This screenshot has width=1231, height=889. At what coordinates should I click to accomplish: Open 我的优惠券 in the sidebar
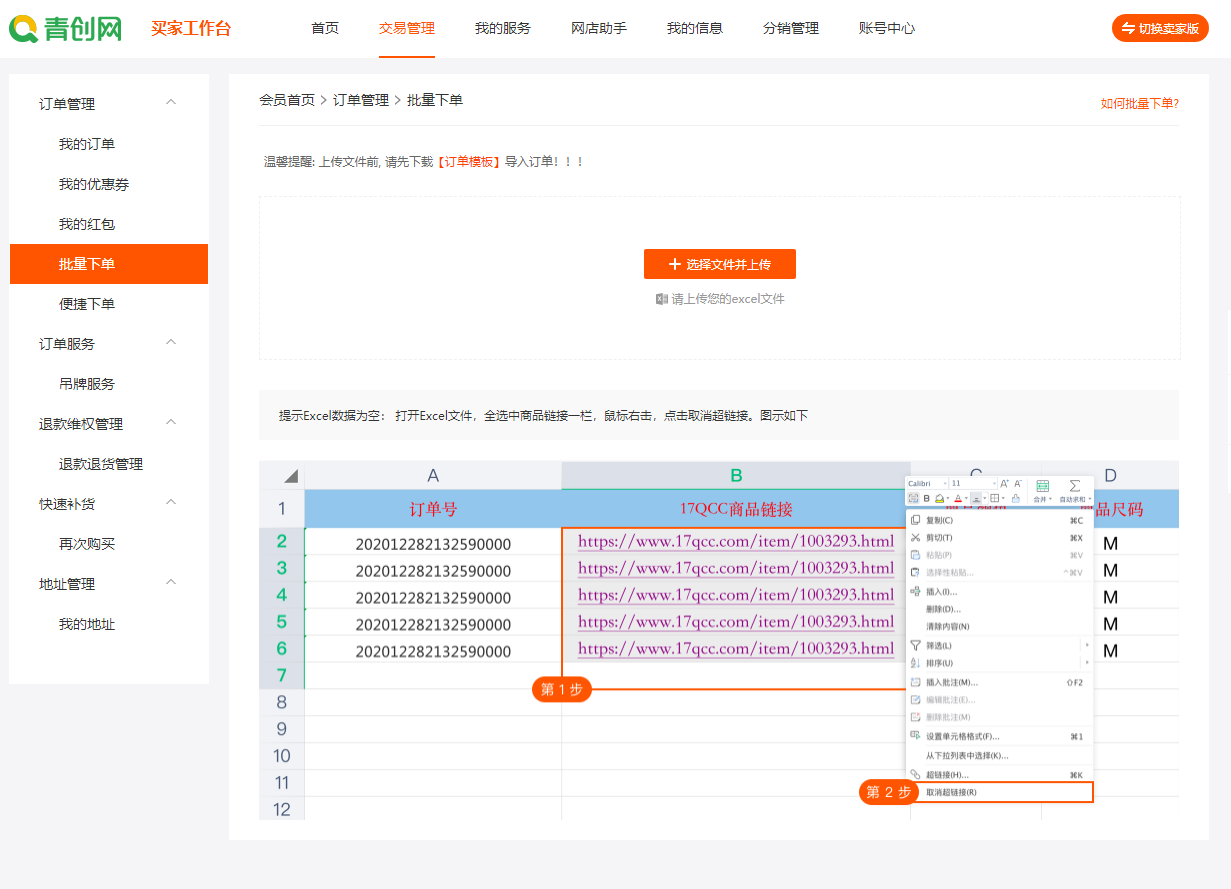[x=94, y=184]
